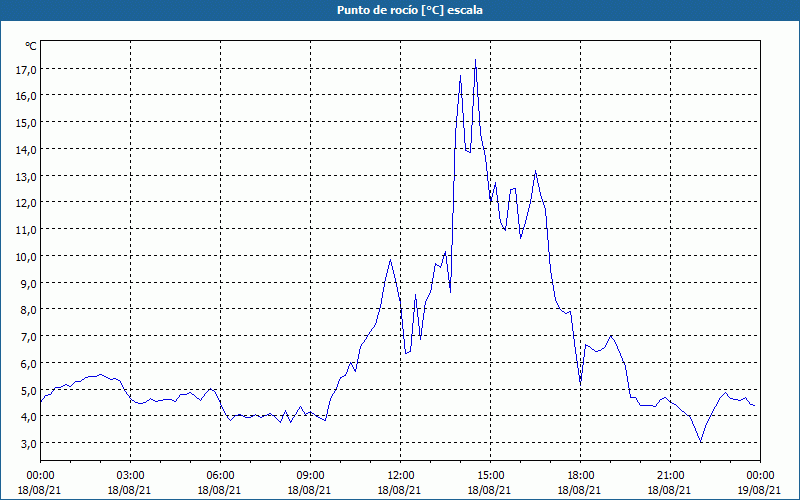Select the 5,0 y-axis value

pos(29,390)
